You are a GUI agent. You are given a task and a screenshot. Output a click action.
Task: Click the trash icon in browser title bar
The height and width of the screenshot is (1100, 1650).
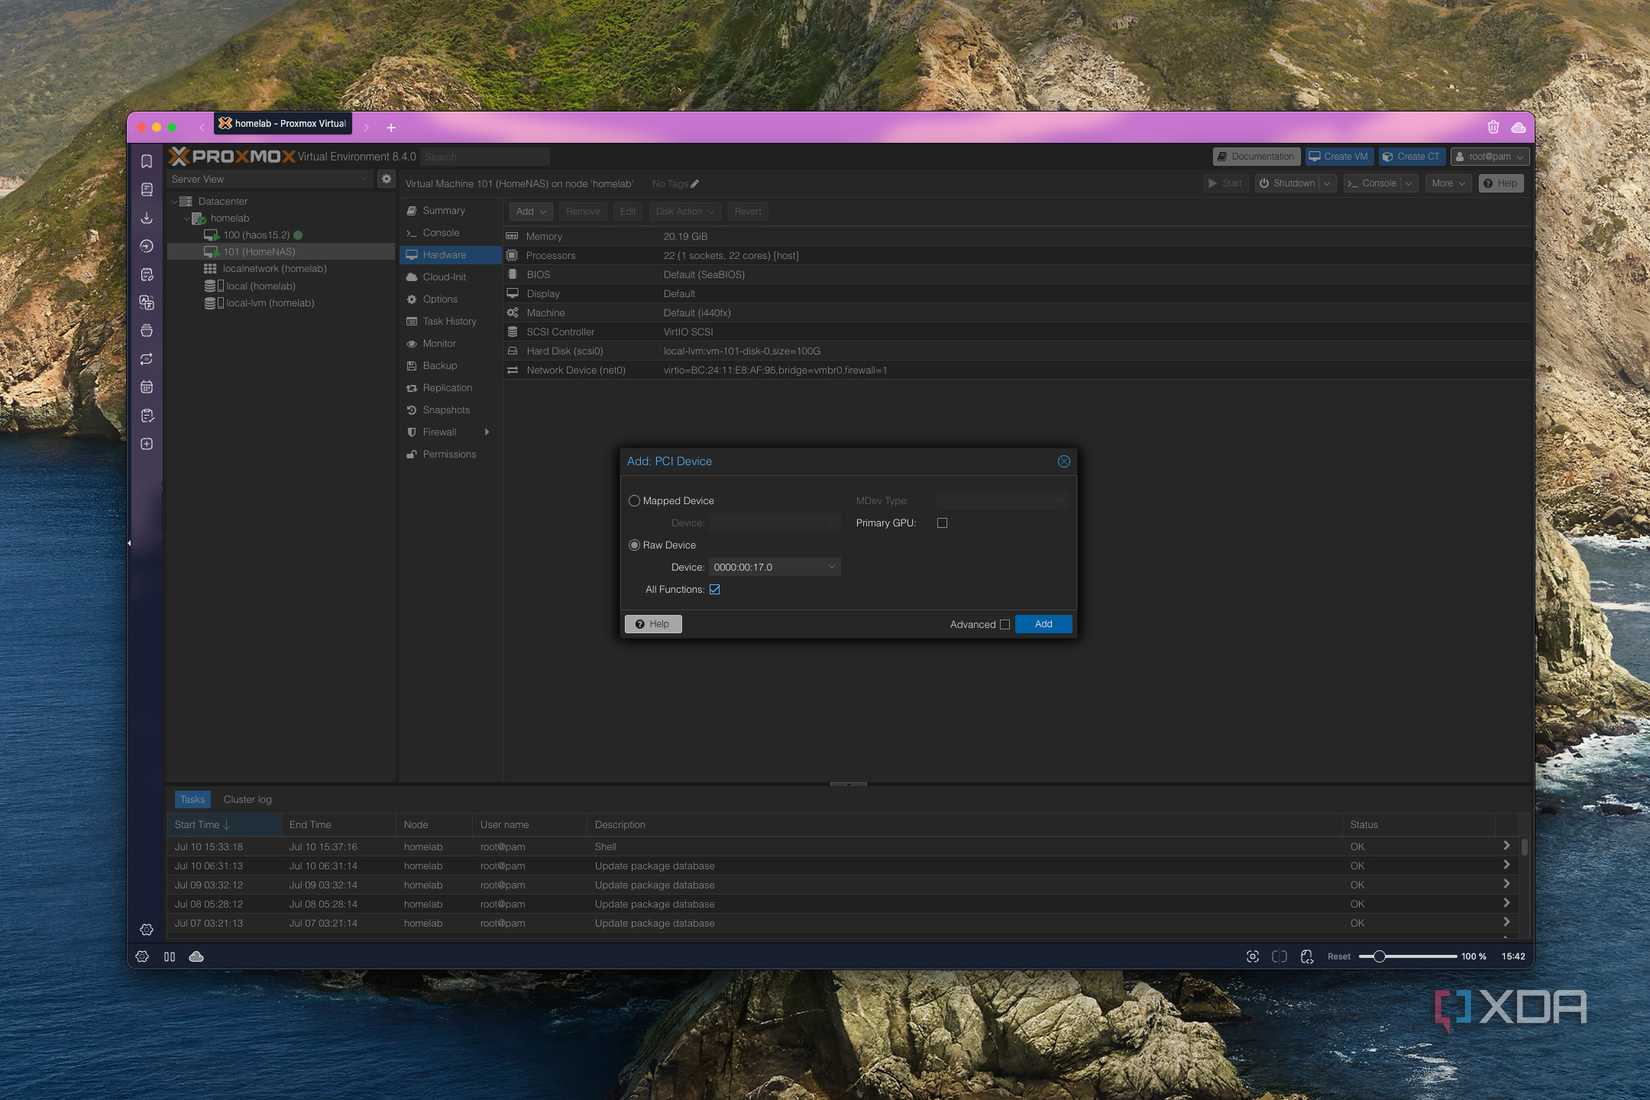click(x=1492, y=127)
